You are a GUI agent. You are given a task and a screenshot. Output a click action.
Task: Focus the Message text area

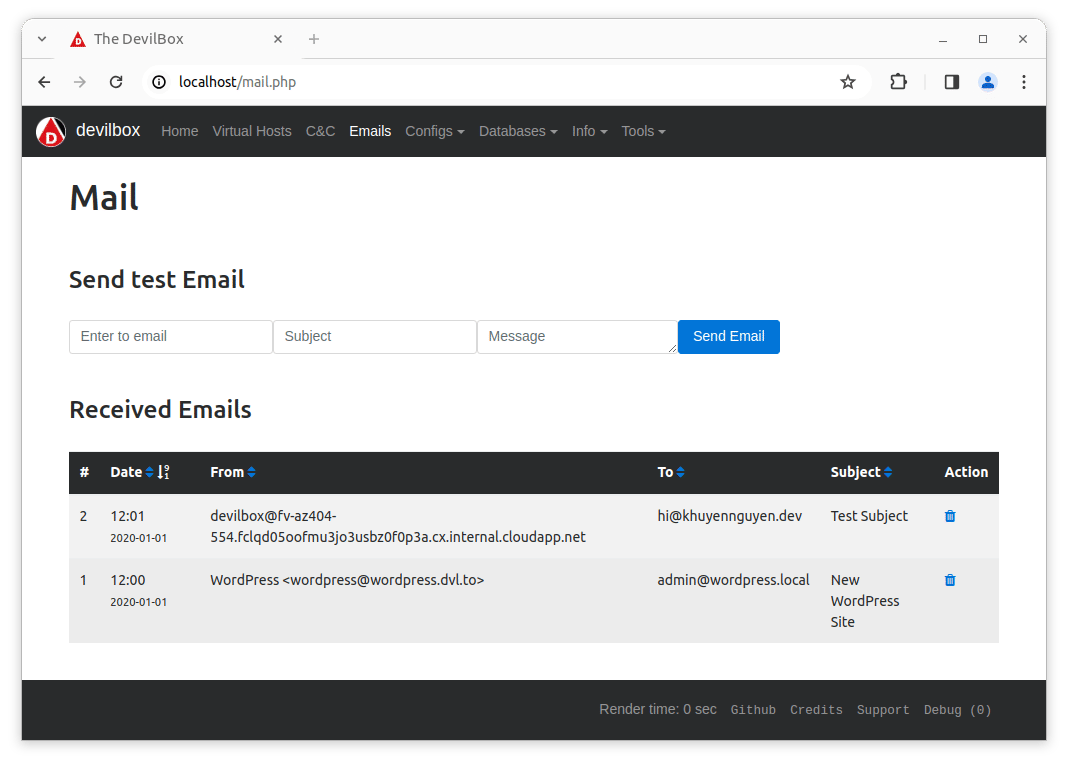576,337
